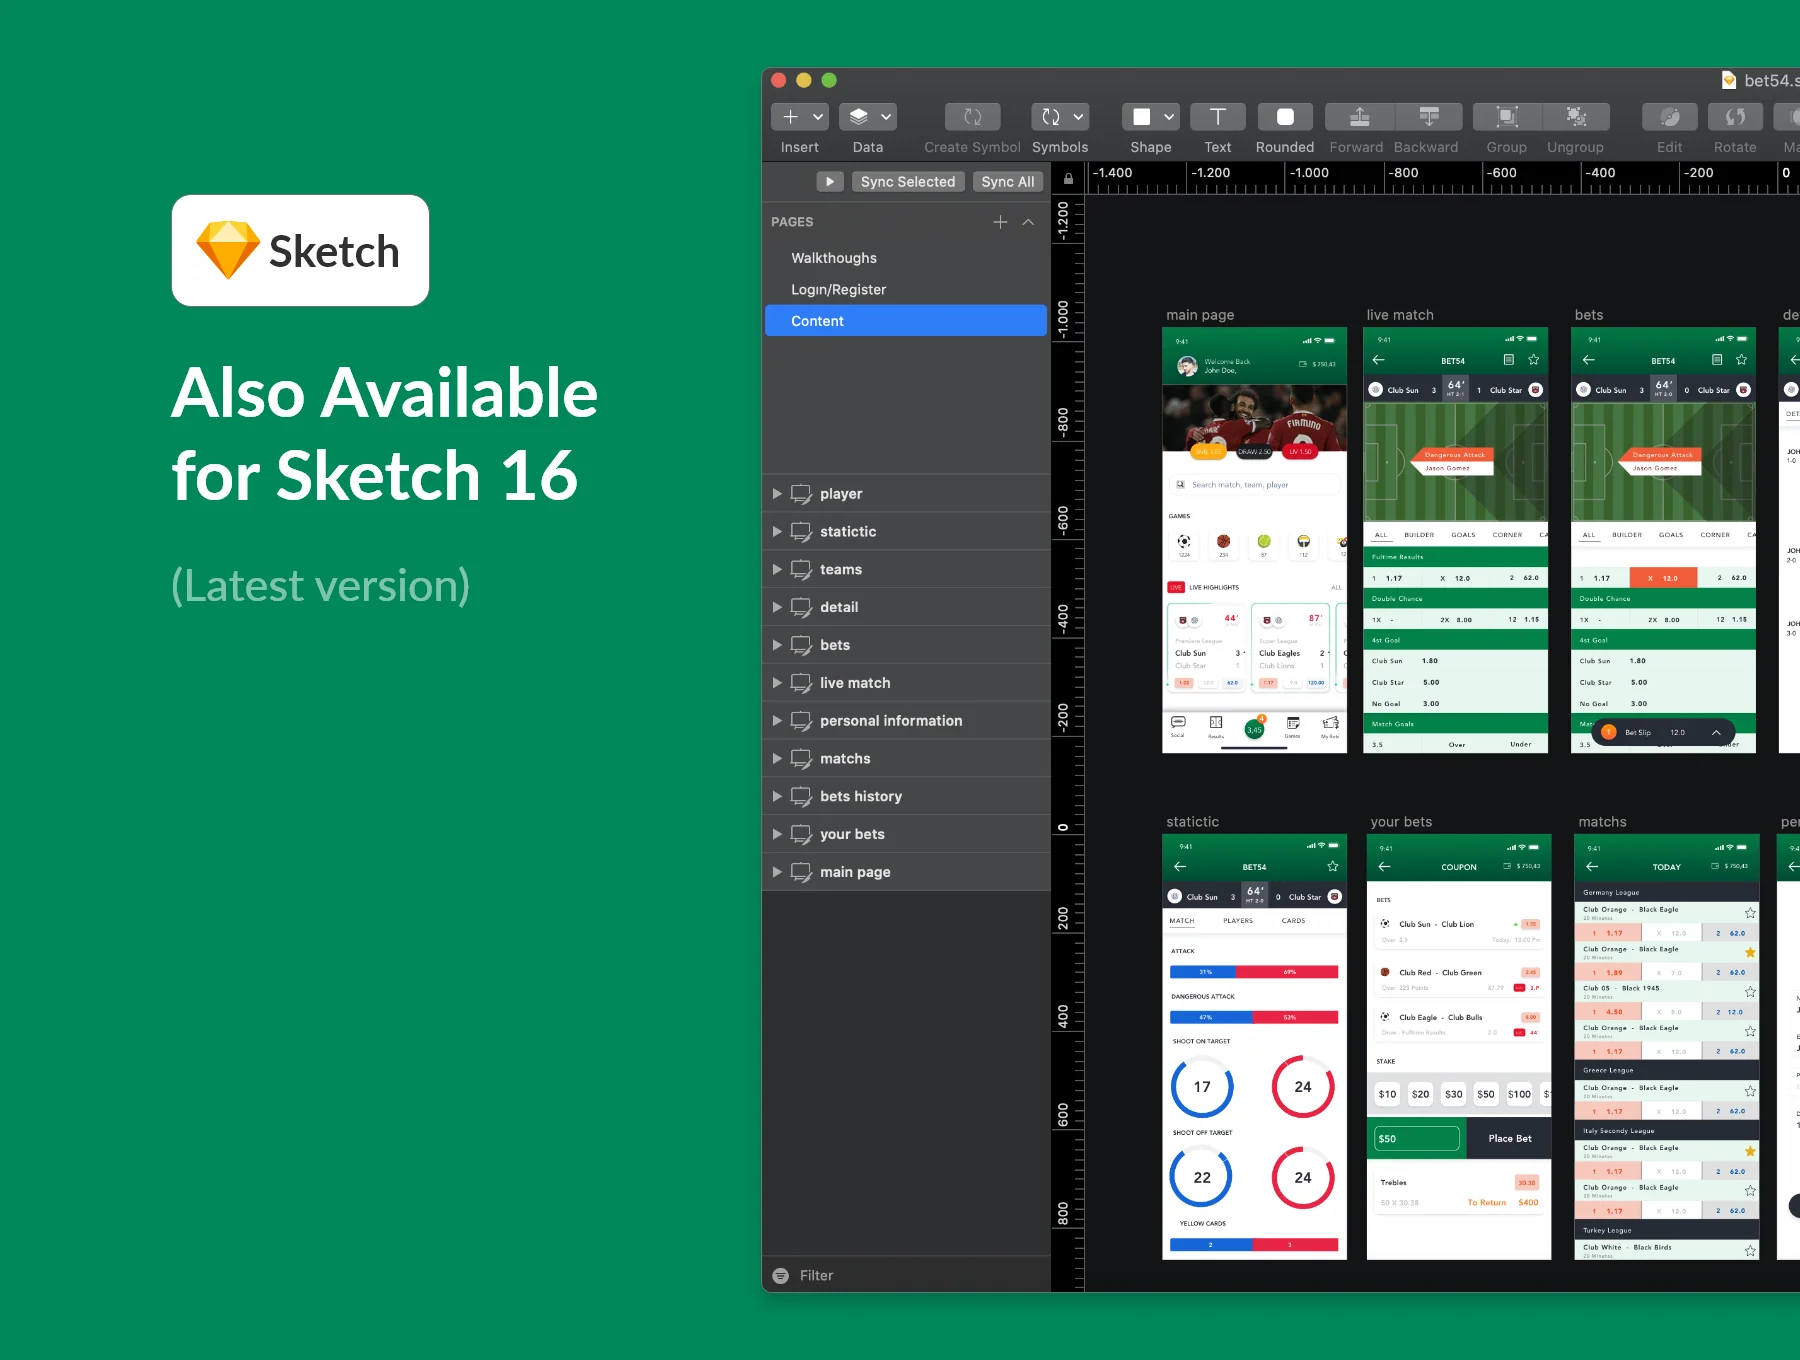
Task: Click Bet Slip pill on bets artboard
Action: 1664,732
